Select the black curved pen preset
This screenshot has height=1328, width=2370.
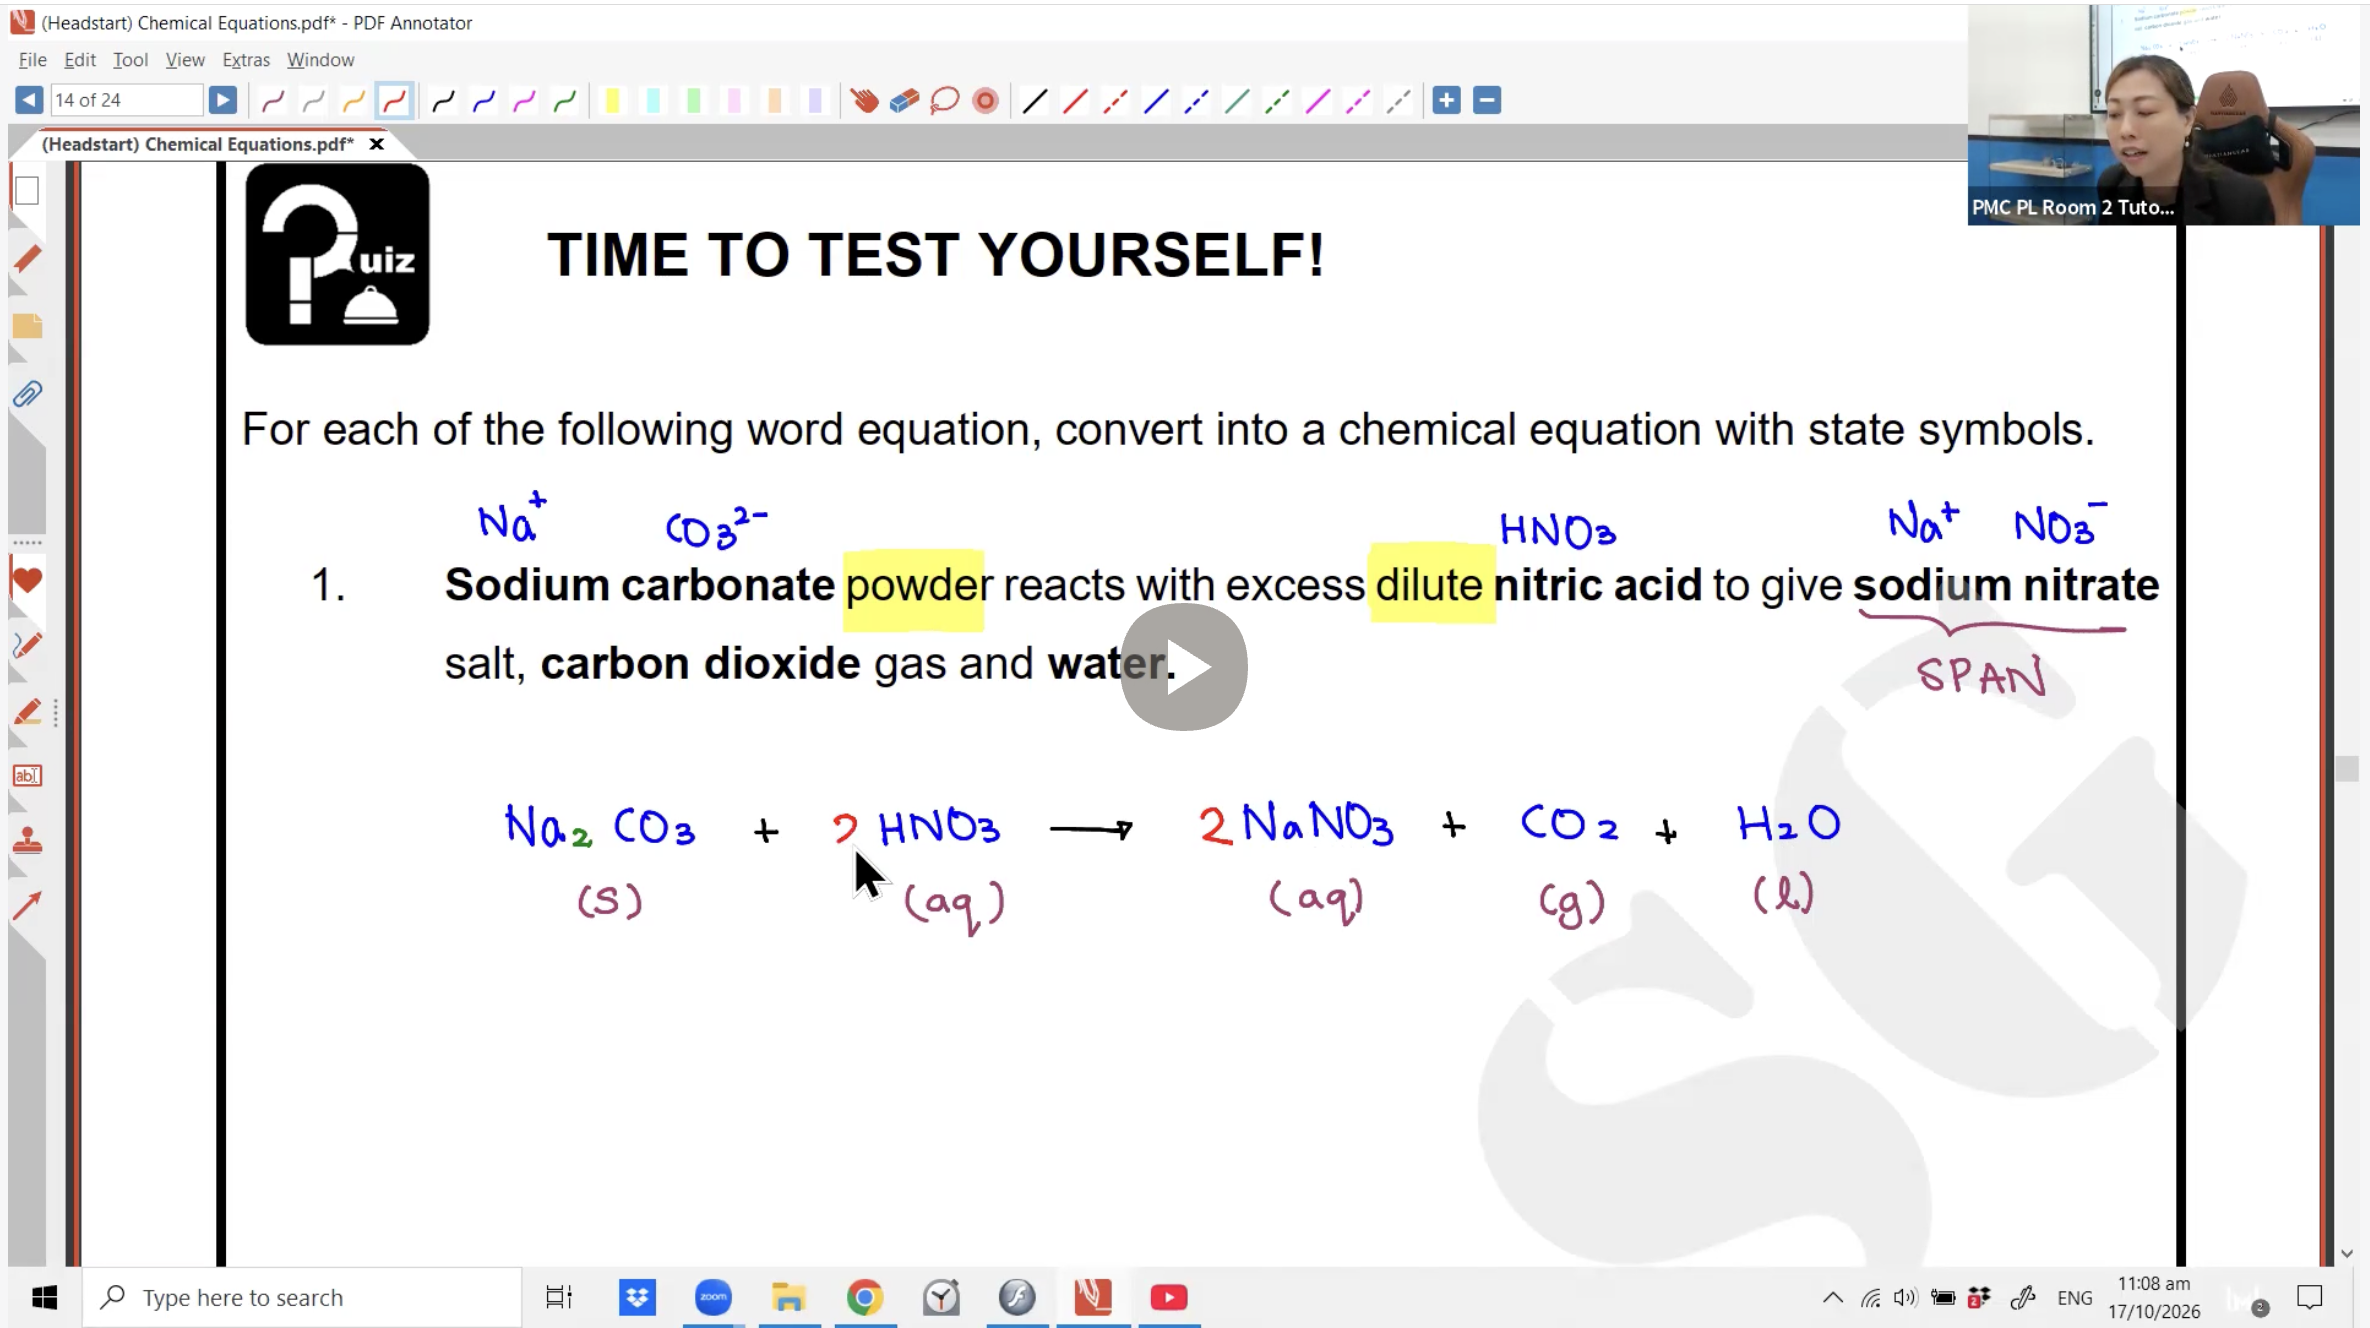tap(443, 100)
